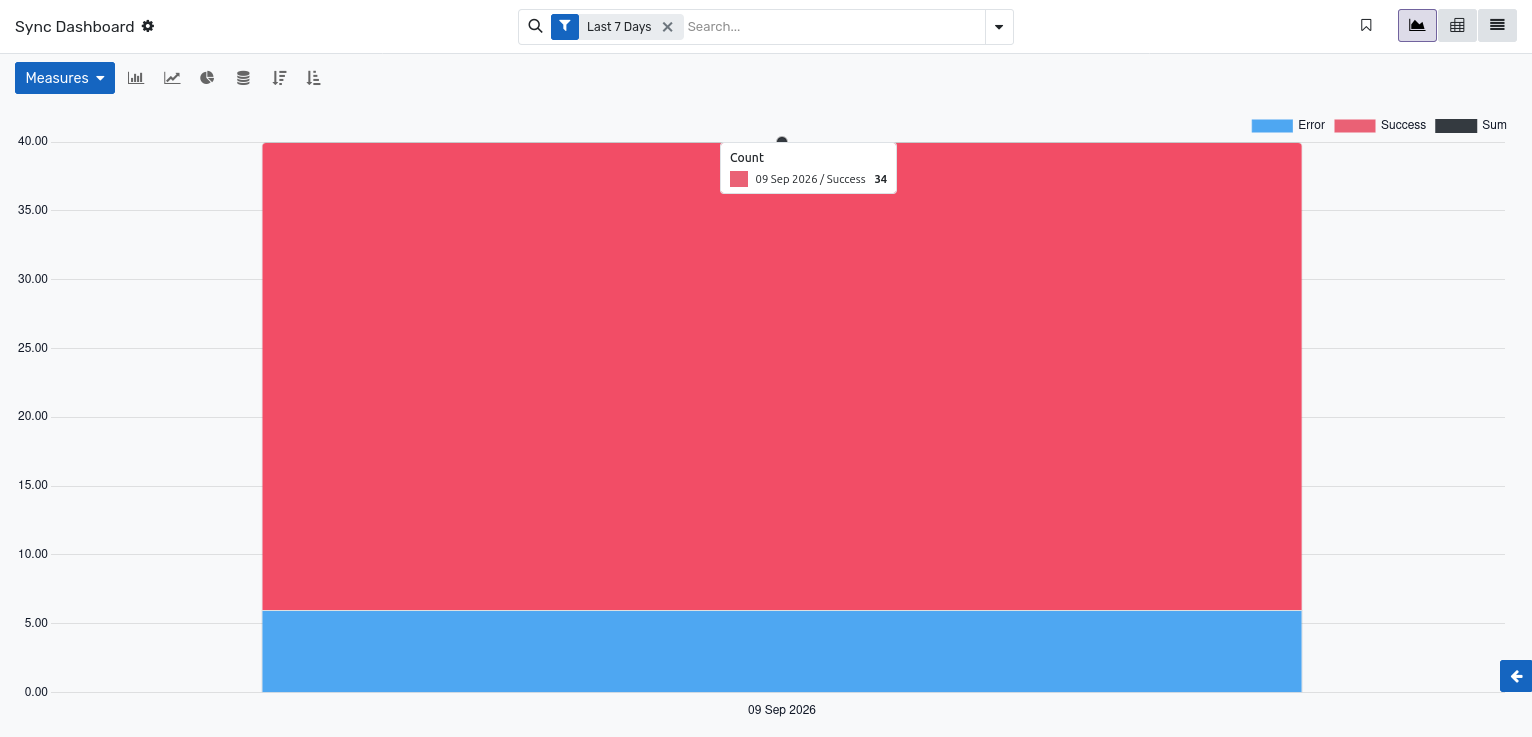Select the line chart mode
Image resolution: width=1532 pixels, height=737 pixels.
point(172,78)
